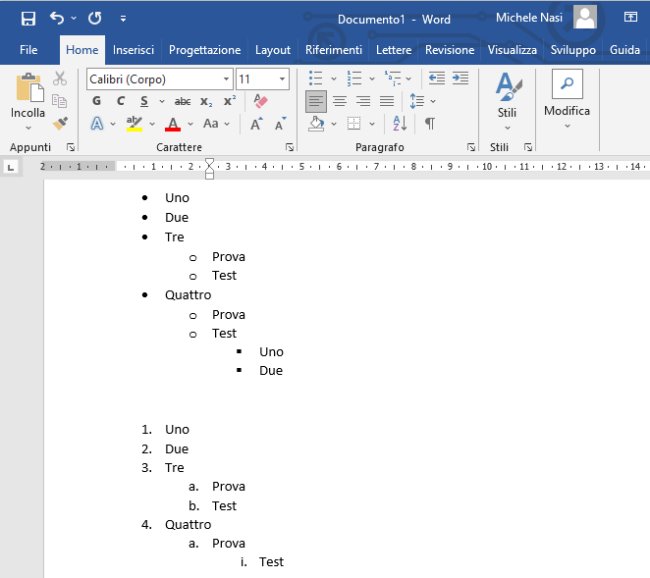Expand the bullet list style dropdown arrow
This screenshot has width=650, height=578.
point(334,78)
